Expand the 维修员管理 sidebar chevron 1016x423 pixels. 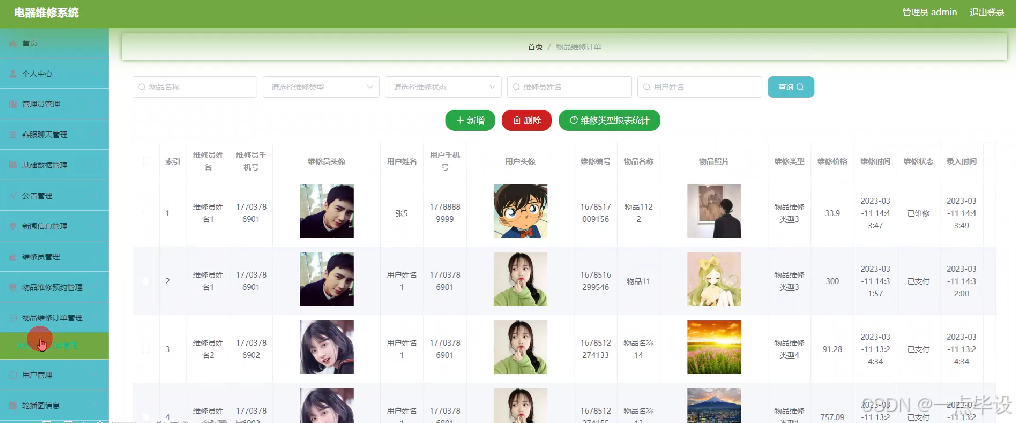[96, 257]
